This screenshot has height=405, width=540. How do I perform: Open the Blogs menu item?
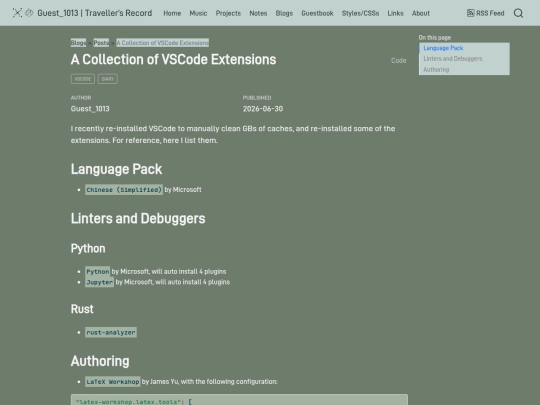(284, 13)
